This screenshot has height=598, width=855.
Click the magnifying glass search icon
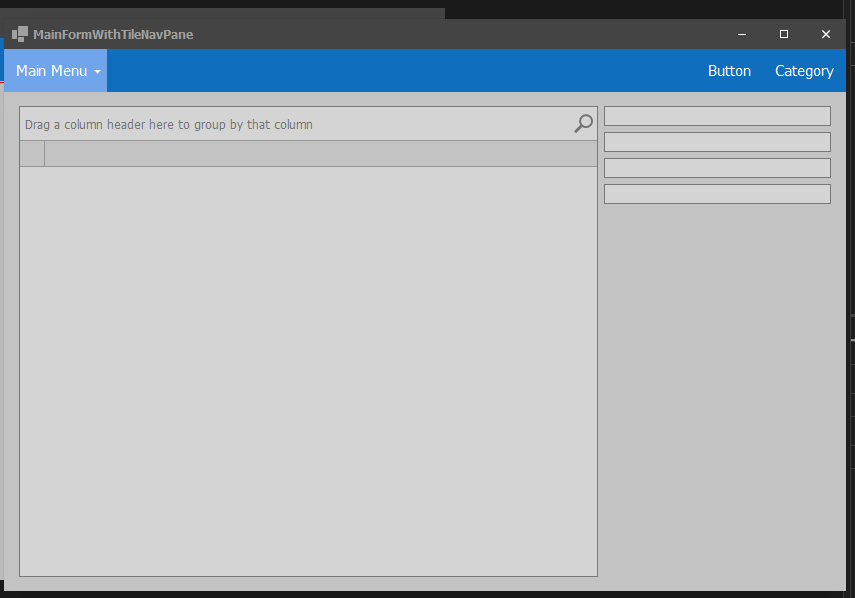583,124
